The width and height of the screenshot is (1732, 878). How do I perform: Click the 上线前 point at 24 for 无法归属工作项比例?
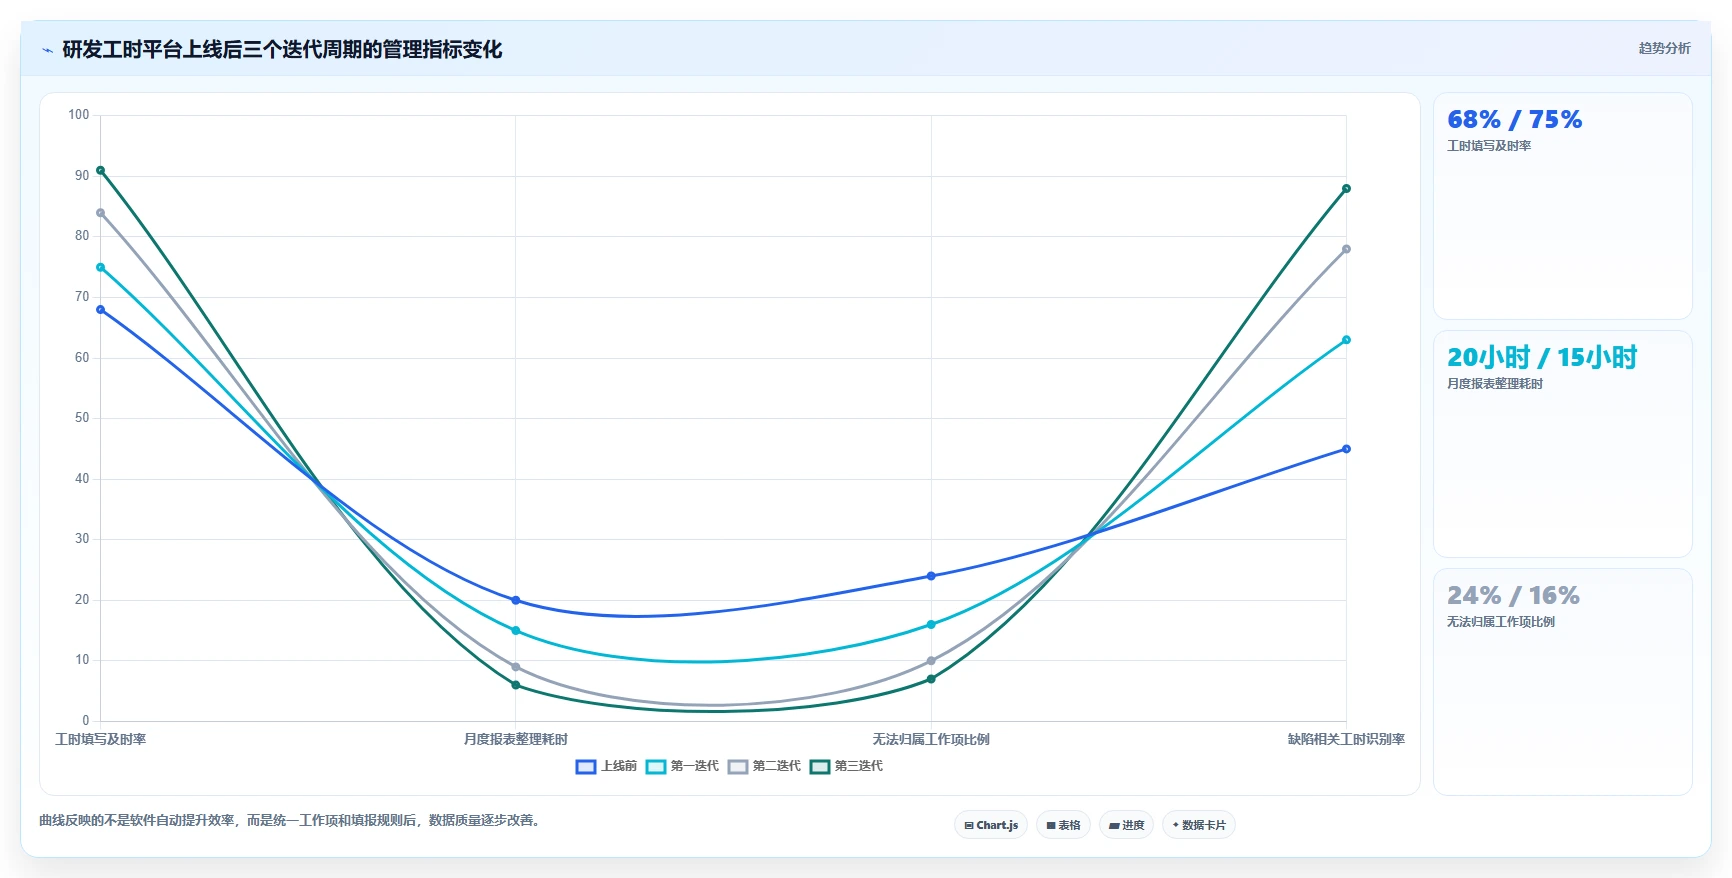pos(931,576)
